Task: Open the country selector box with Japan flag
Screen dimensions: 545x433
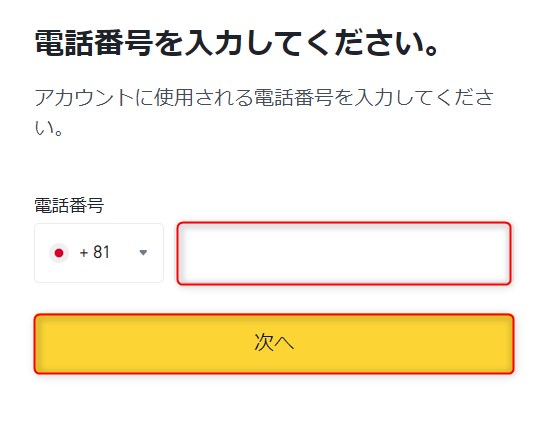Action: (99, 253)
